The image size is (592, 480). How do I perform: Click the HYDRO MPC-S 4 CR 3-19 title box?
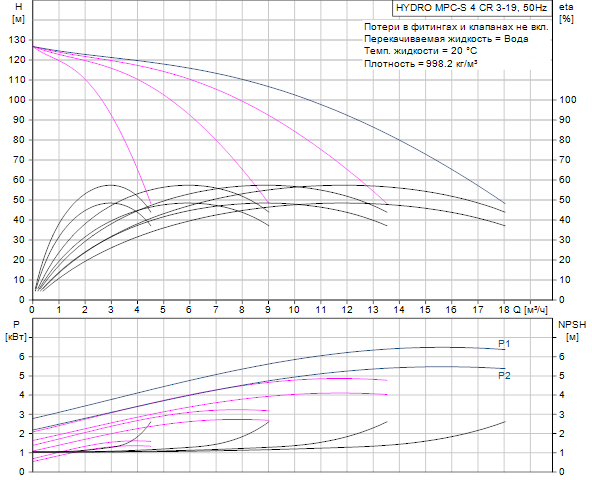(472, 8)
